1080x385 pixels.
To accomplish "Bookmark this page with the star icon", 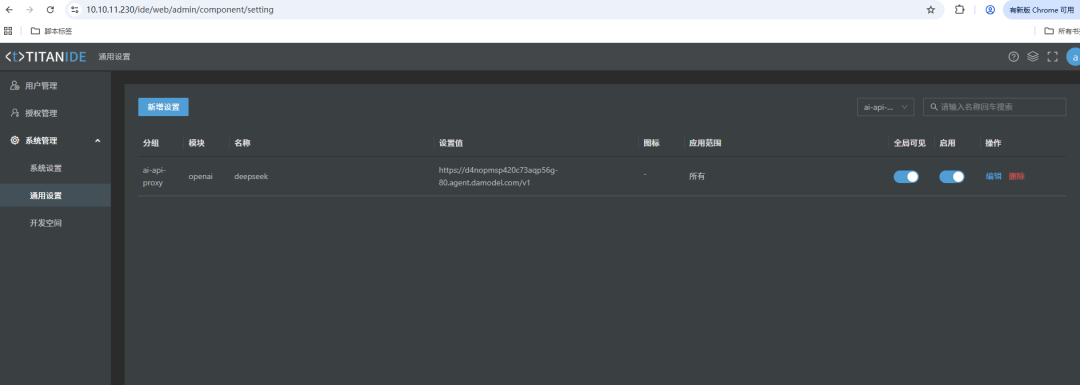I will 931,10.
